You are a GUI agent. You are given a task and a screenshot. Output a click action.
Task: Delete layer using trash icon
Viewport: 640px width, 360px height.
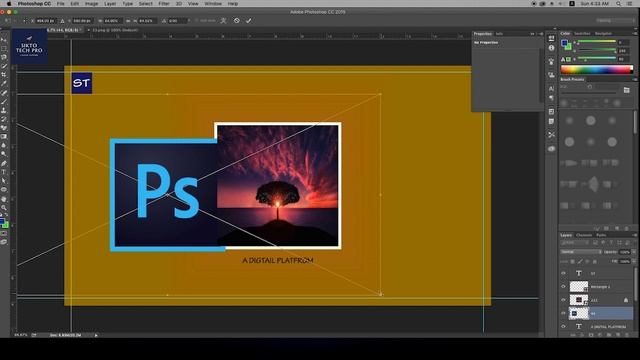click(627, 335)
